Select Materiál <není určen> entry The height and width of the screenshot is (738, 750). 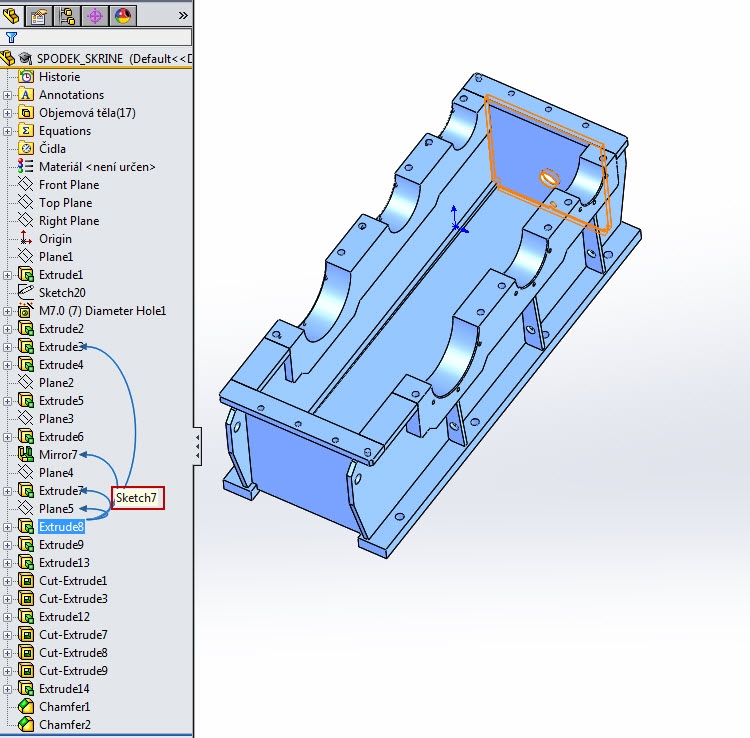pos(97,167)
